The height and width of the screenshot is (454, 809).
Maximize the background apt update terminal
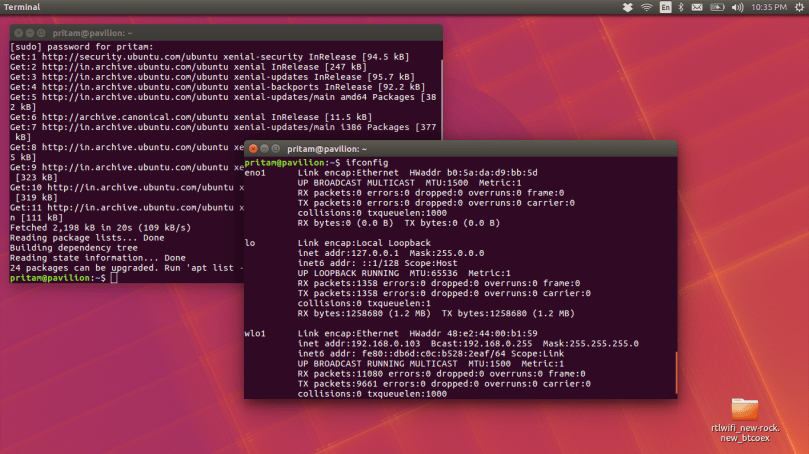pyautogui.click(x=41, y=33)
